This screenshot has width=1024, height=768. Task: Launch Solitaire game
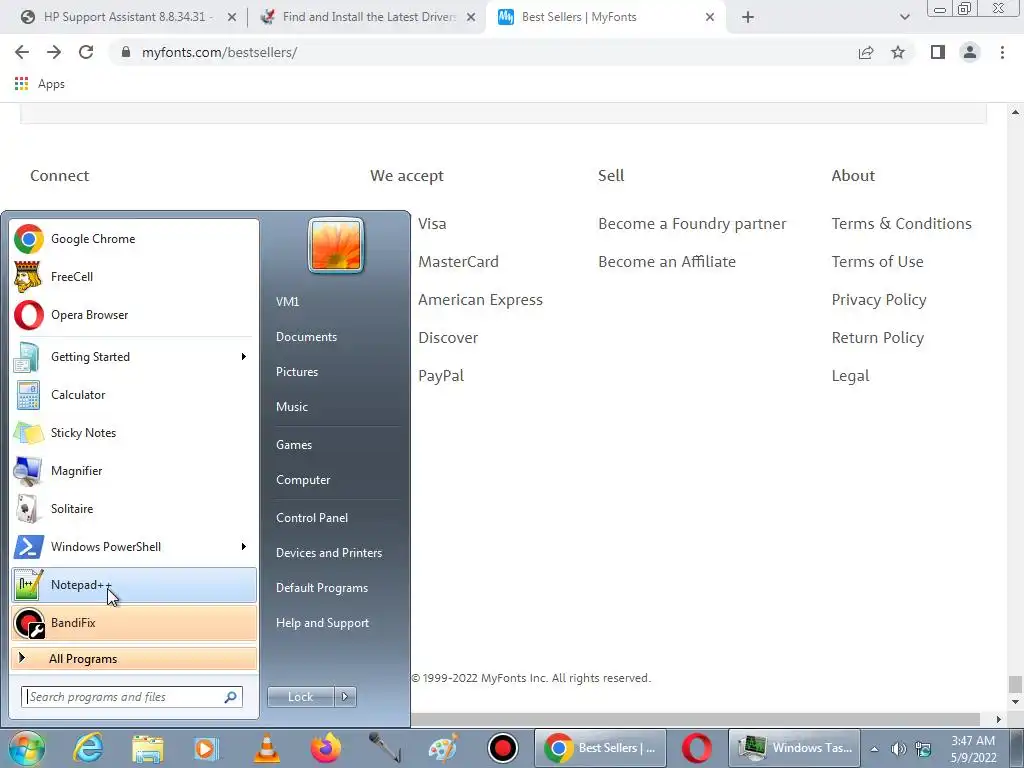[134, 509]
